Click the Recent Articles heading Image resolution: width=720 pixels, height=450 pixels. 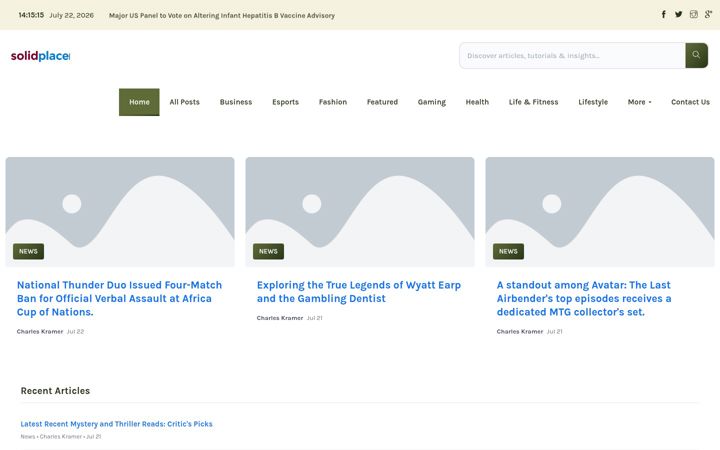(55, 391)
